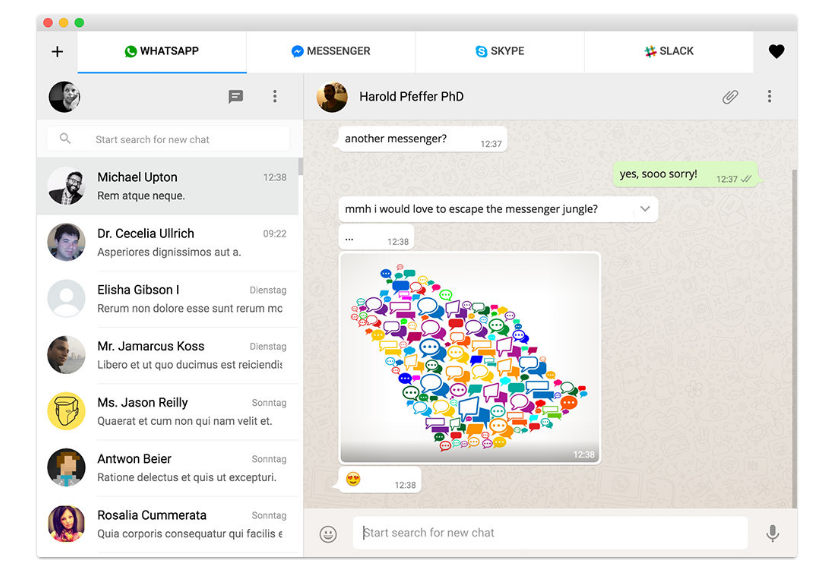Open Dr. Cecelia Ullrich chat

(167, 242)
